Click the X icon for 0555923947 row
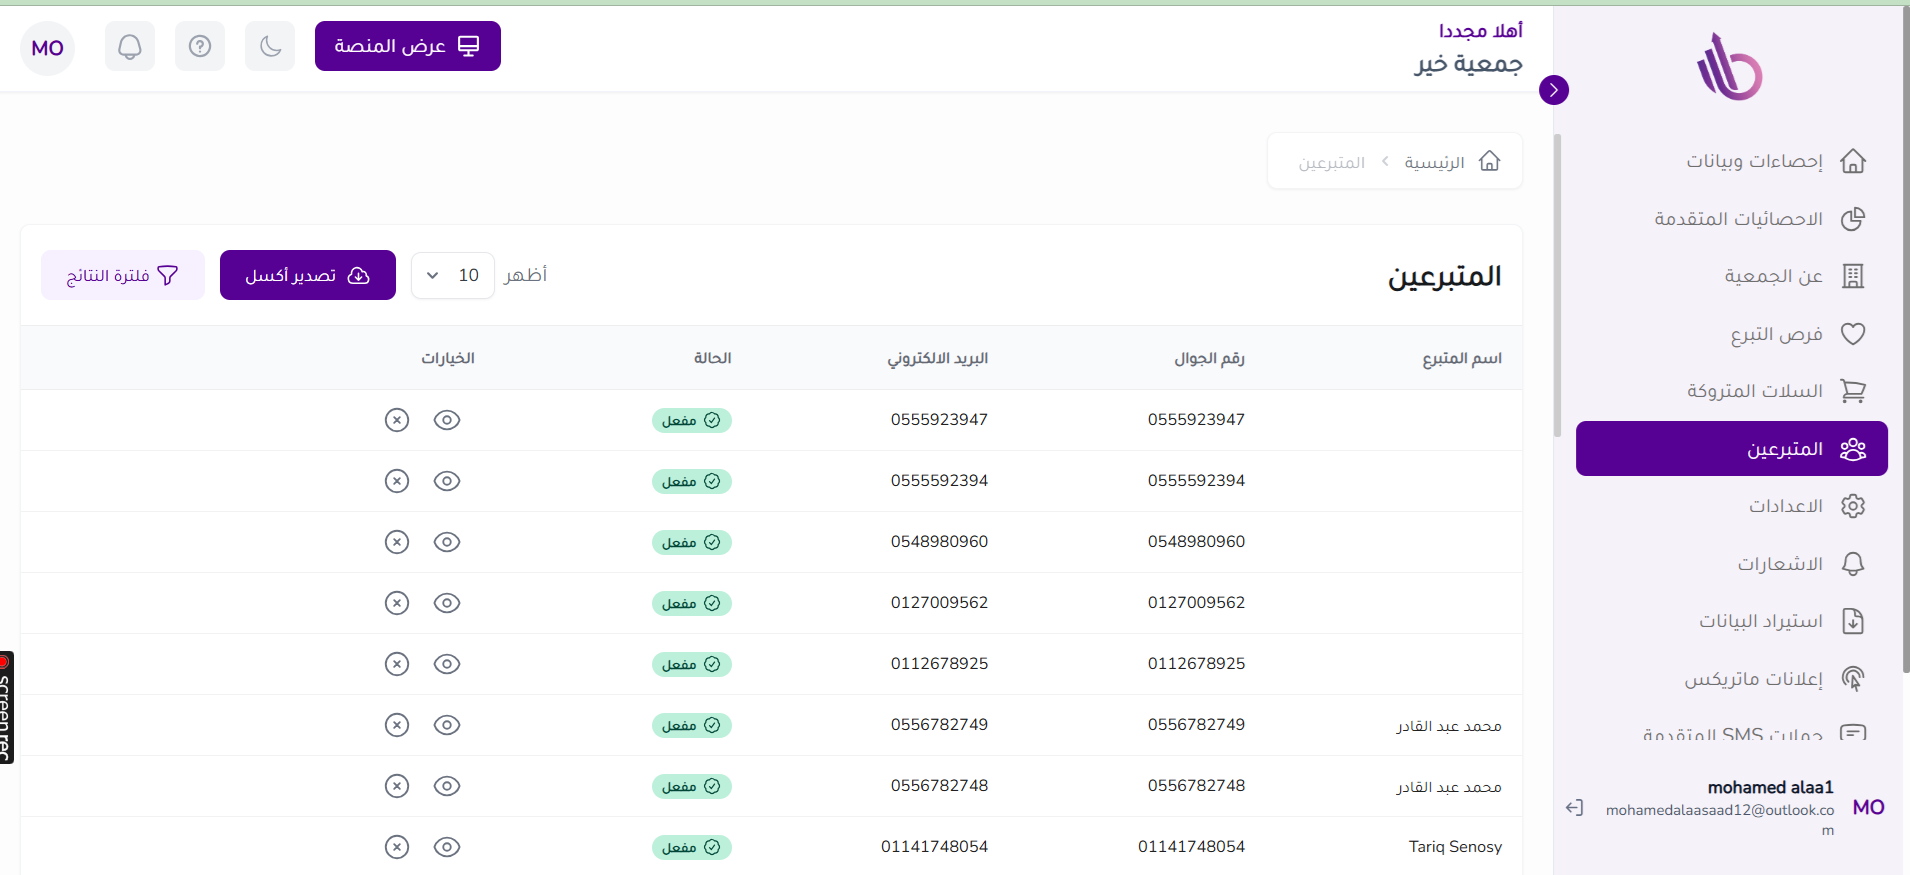Screen dimensions: 1910x875 tap(397, 420)
